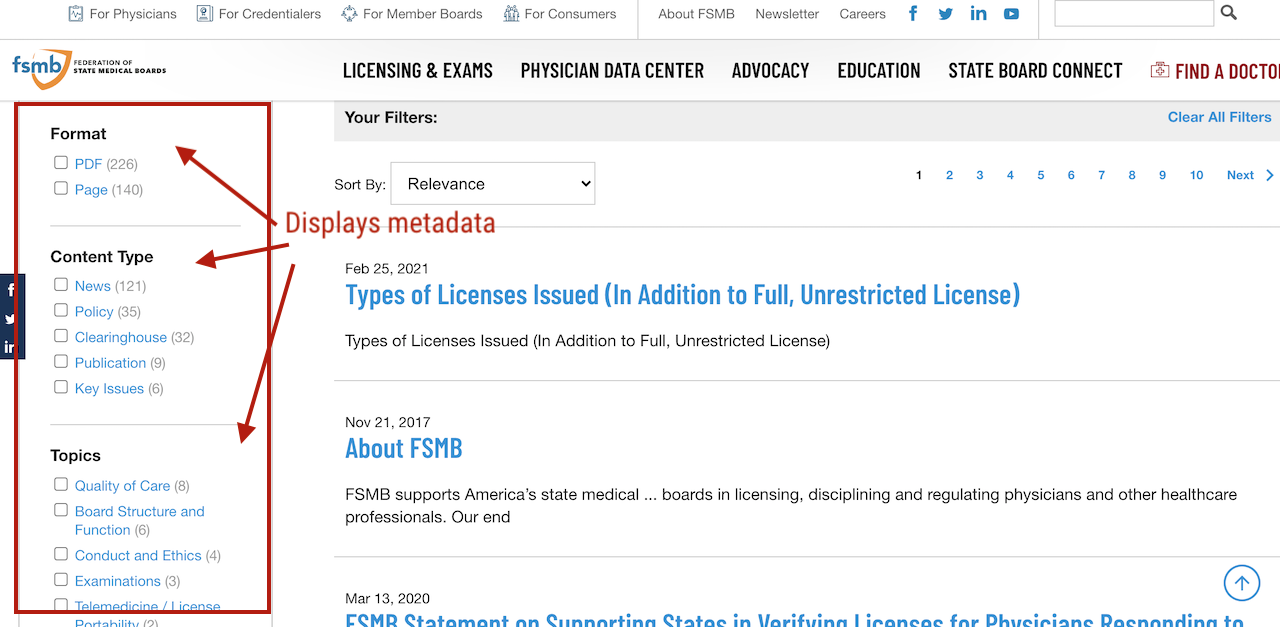Click Find a Doctor menu item
Image resolution: width=1280 pixels, height=627 pixels.
1227,71
